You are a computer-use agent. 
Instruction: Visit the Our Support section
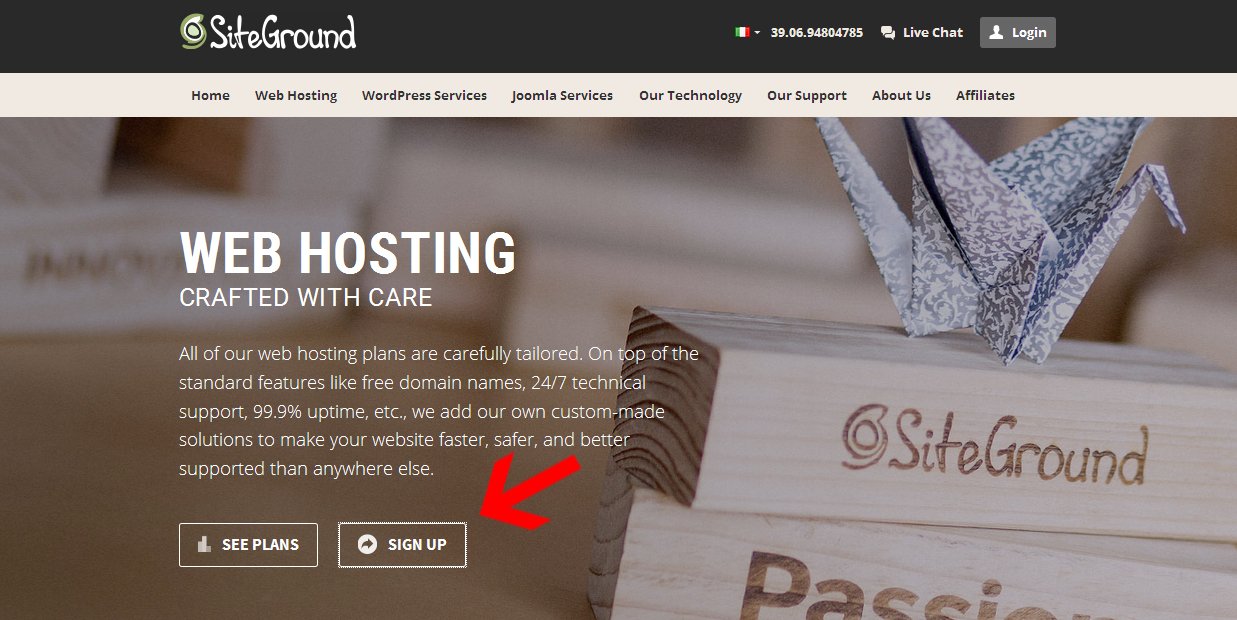coord(807,95)
